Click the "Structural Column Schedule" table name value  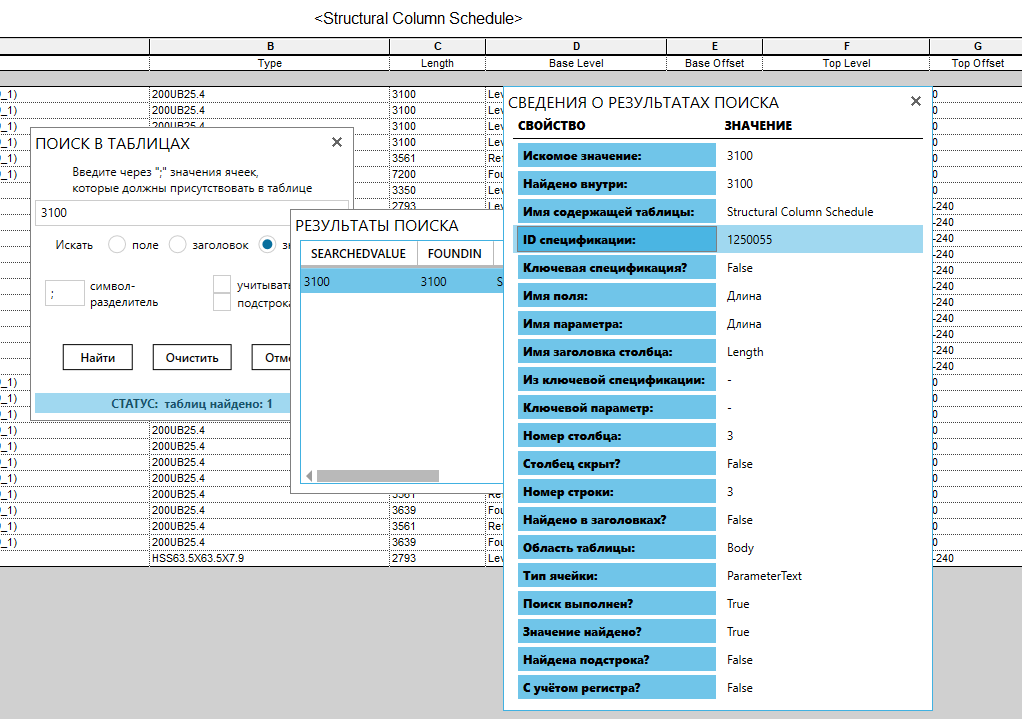(x=800, y=212)
